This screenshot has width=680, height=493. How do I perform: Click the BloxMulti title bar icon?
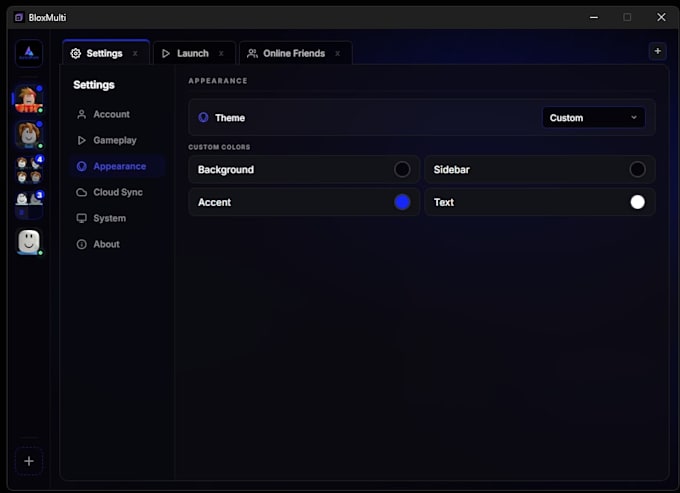pyautogui.click(x=19, y=17)
